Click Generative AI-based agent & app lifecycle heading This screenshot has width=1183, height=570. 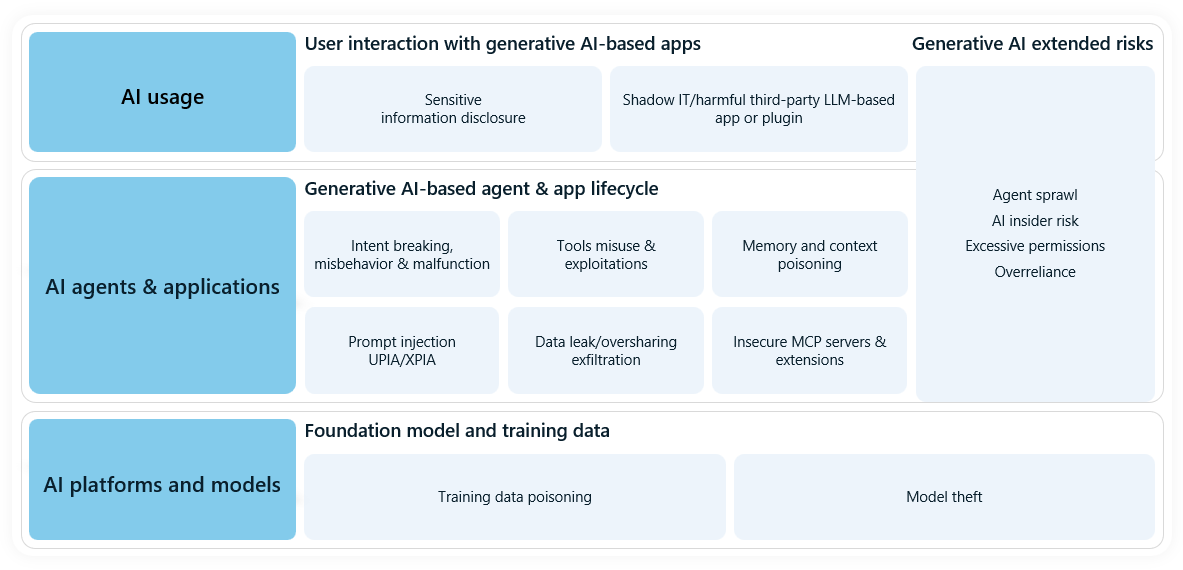(x=481, y=188)
